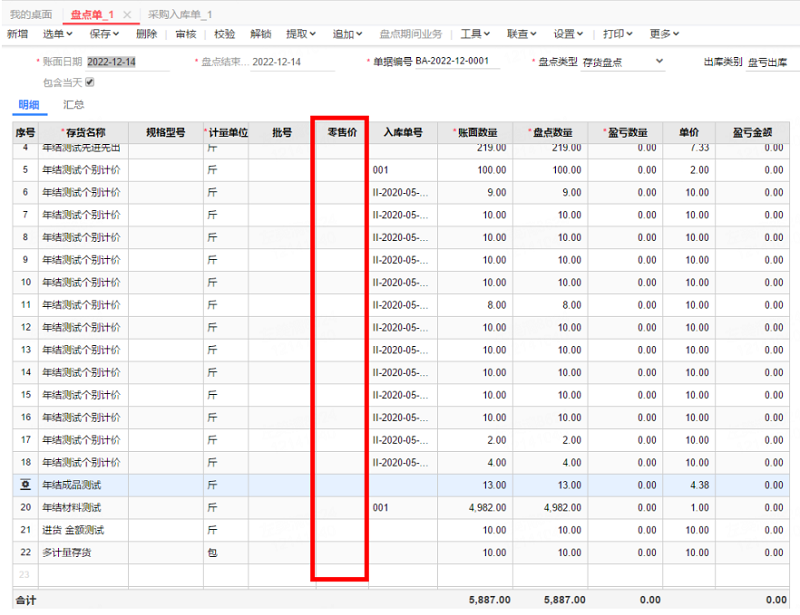Close the 盘点单_1 tab
Image resolution: width=800 pixels, height=615 pixels.
pyautogui.click(x=127, y=15)
